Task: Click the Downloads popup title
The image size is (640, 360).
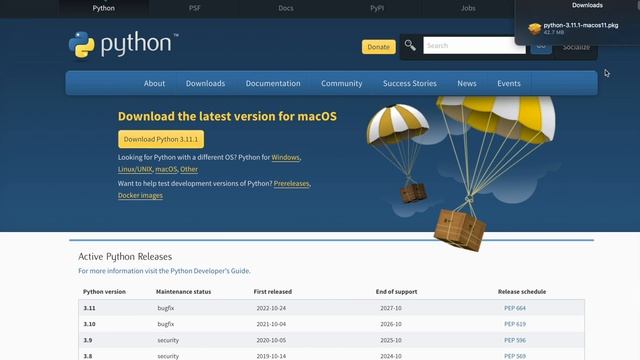Action: coord(587,5)
